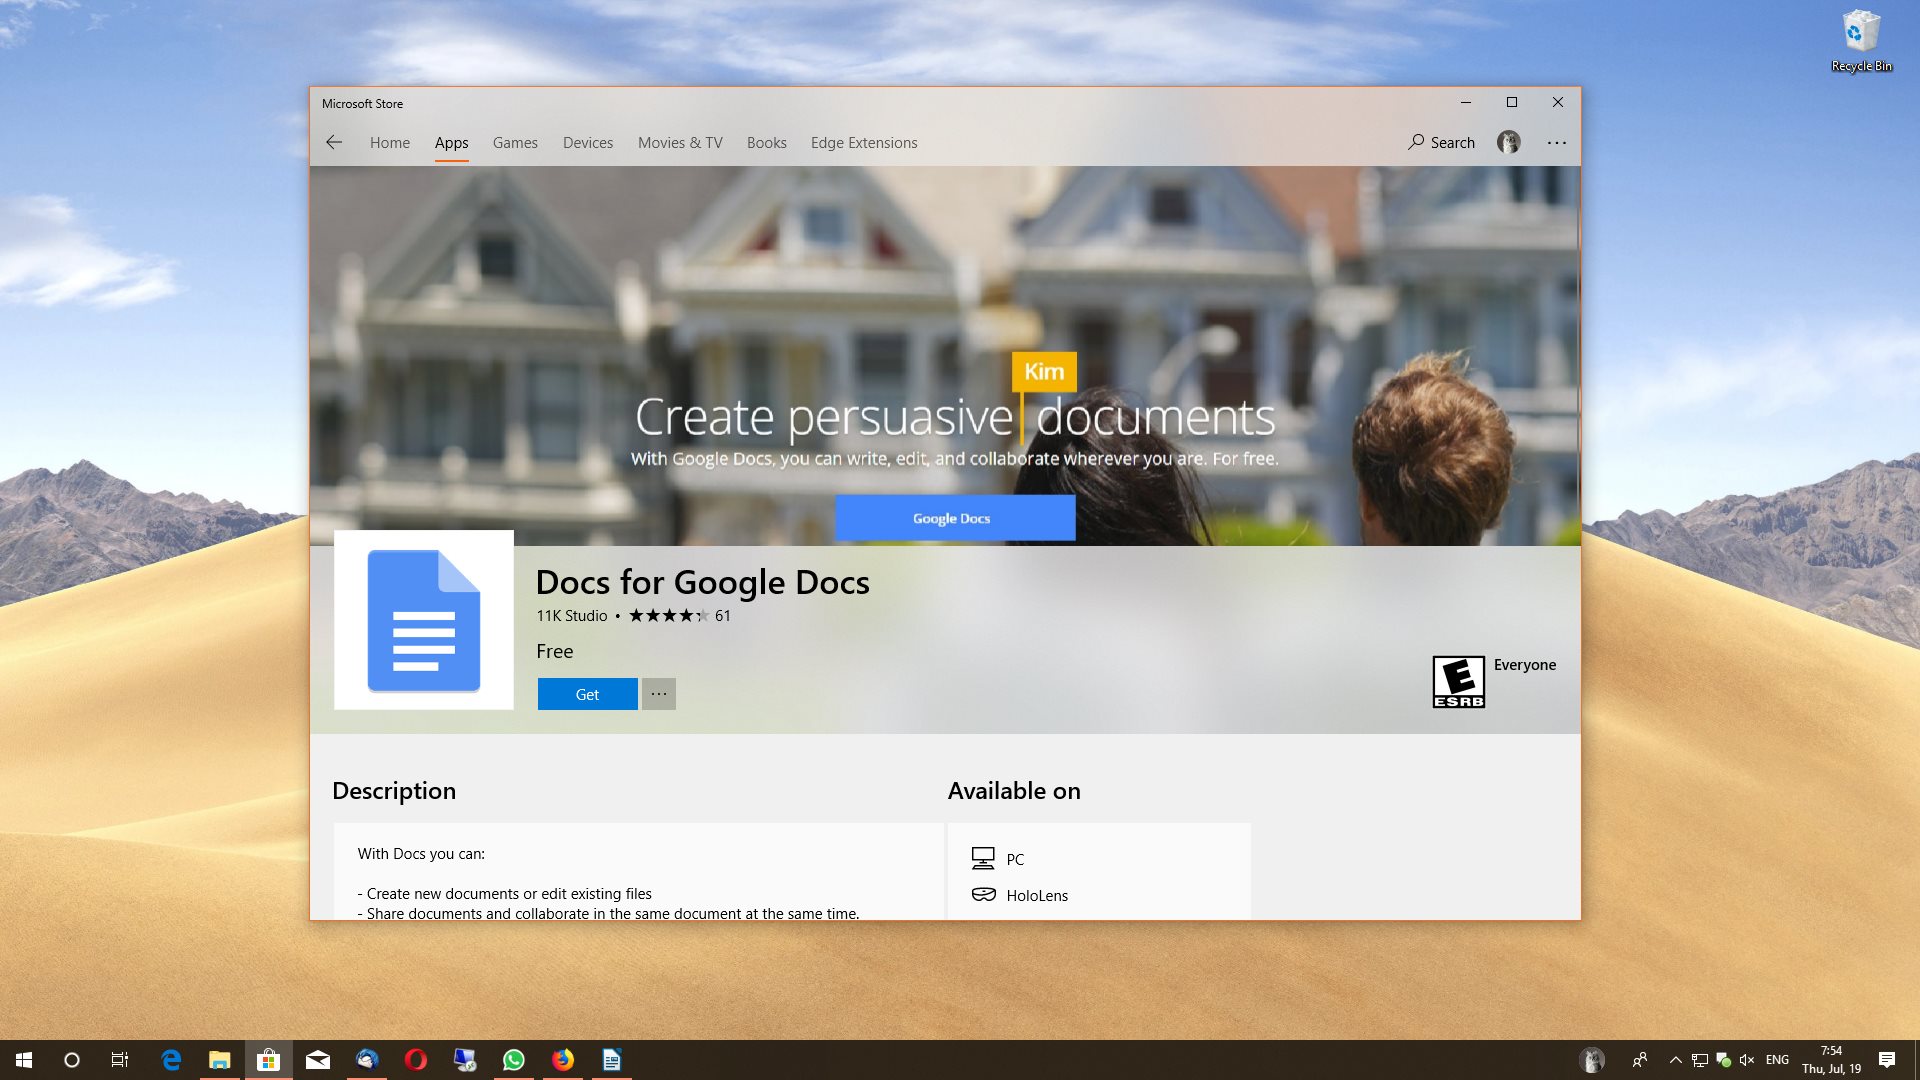Launch Firefox from the taskbar
Viewport: 1920px width, 1080px height.
click(563, 1060)
